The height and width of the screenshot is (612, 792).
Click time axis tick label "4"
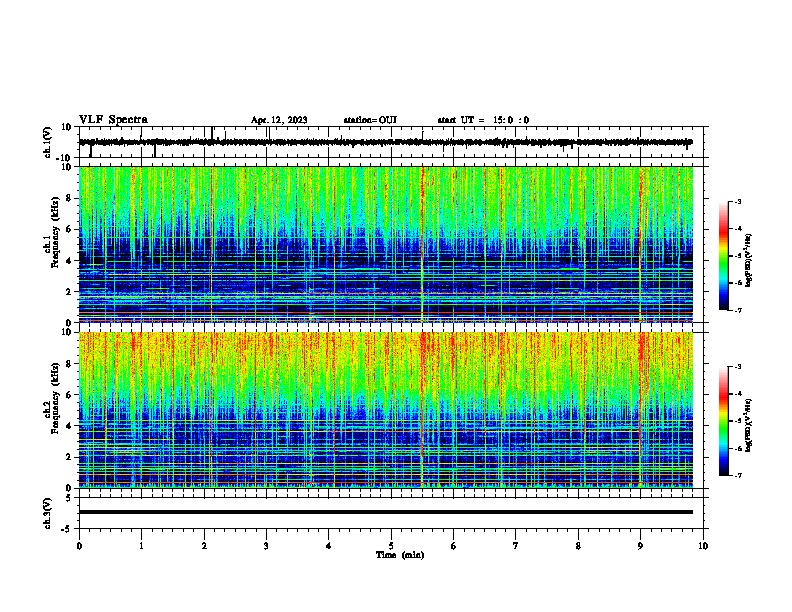[x=329, y=546]
